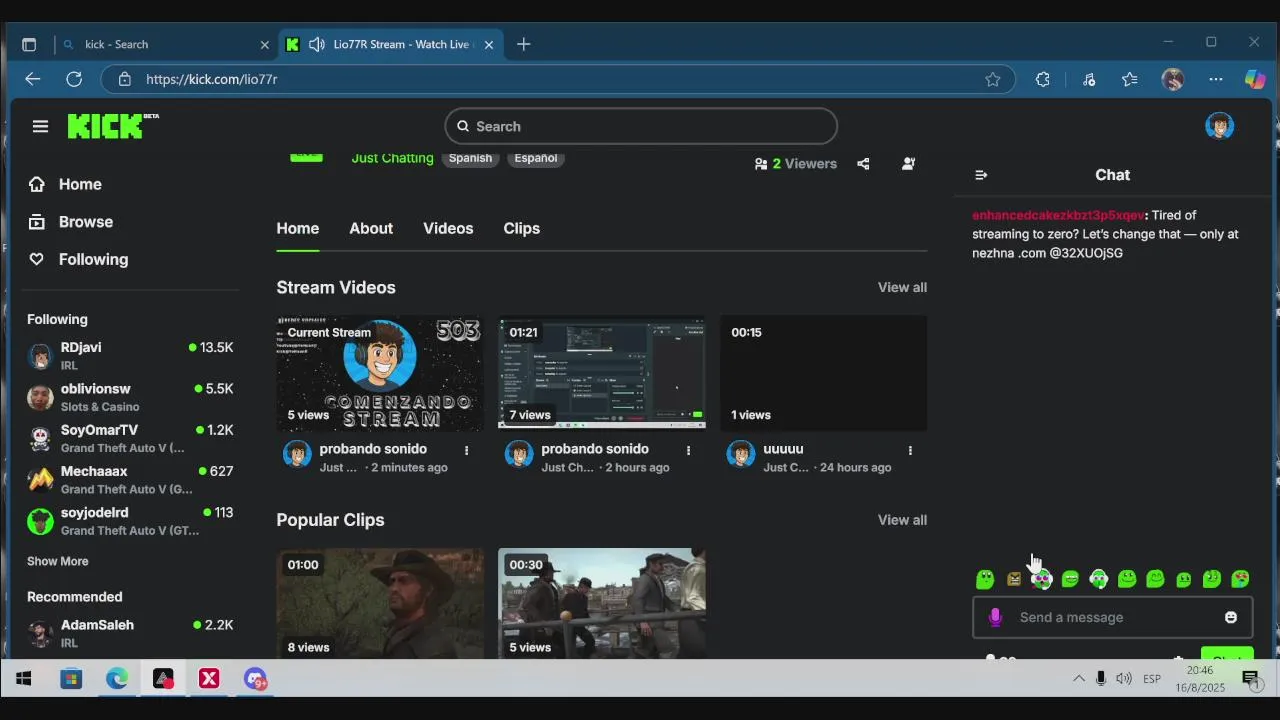Open oblivionsw channel

pos(130,397)
